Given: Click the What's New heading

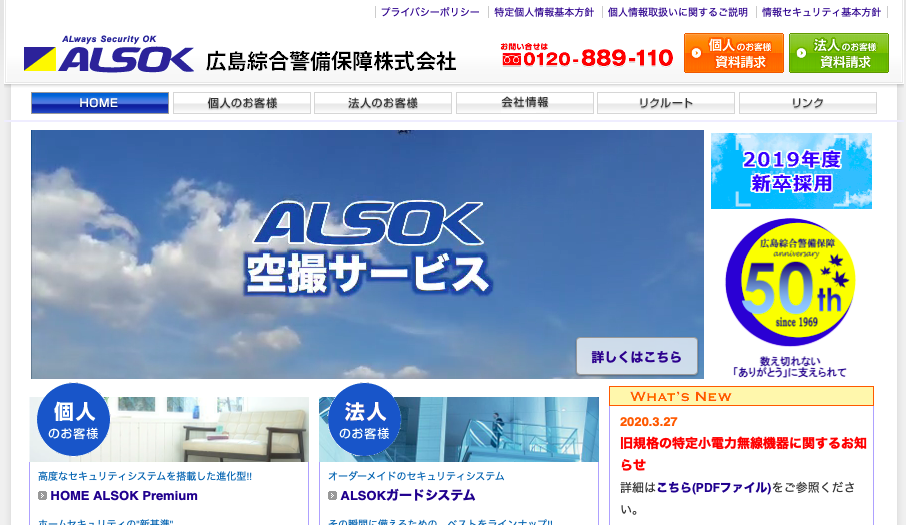Looking at the screenshot, I should click(681, 397).
